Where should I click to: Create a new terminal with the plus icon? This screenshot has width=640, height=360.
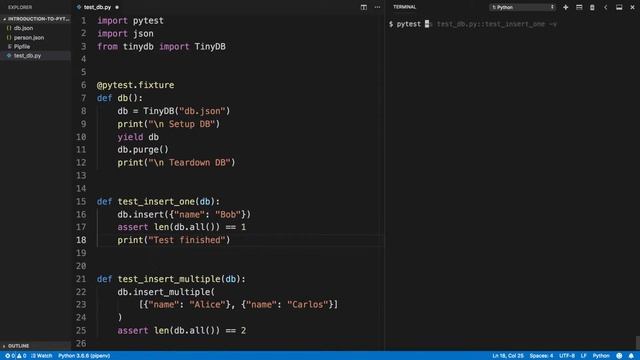coord(565,7)
